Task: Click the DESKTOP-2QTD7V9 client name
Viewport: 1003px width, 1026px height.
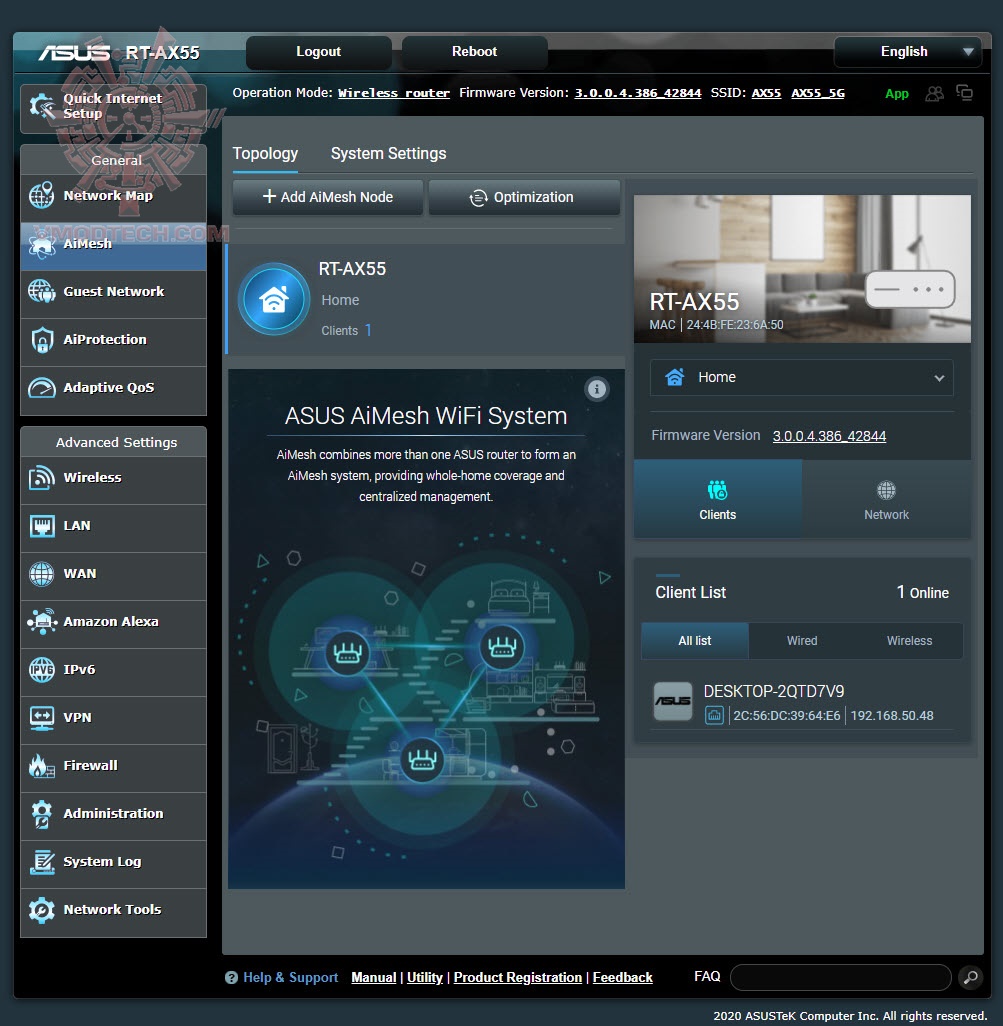Action: point(773,692)
